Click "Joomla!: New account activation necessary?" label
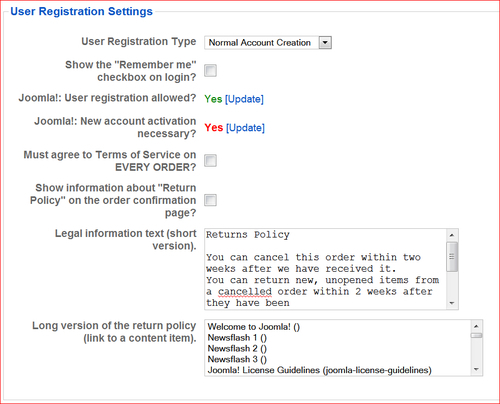Image resolution: width=500 pixels, height=404 pixels. [115, 127]
